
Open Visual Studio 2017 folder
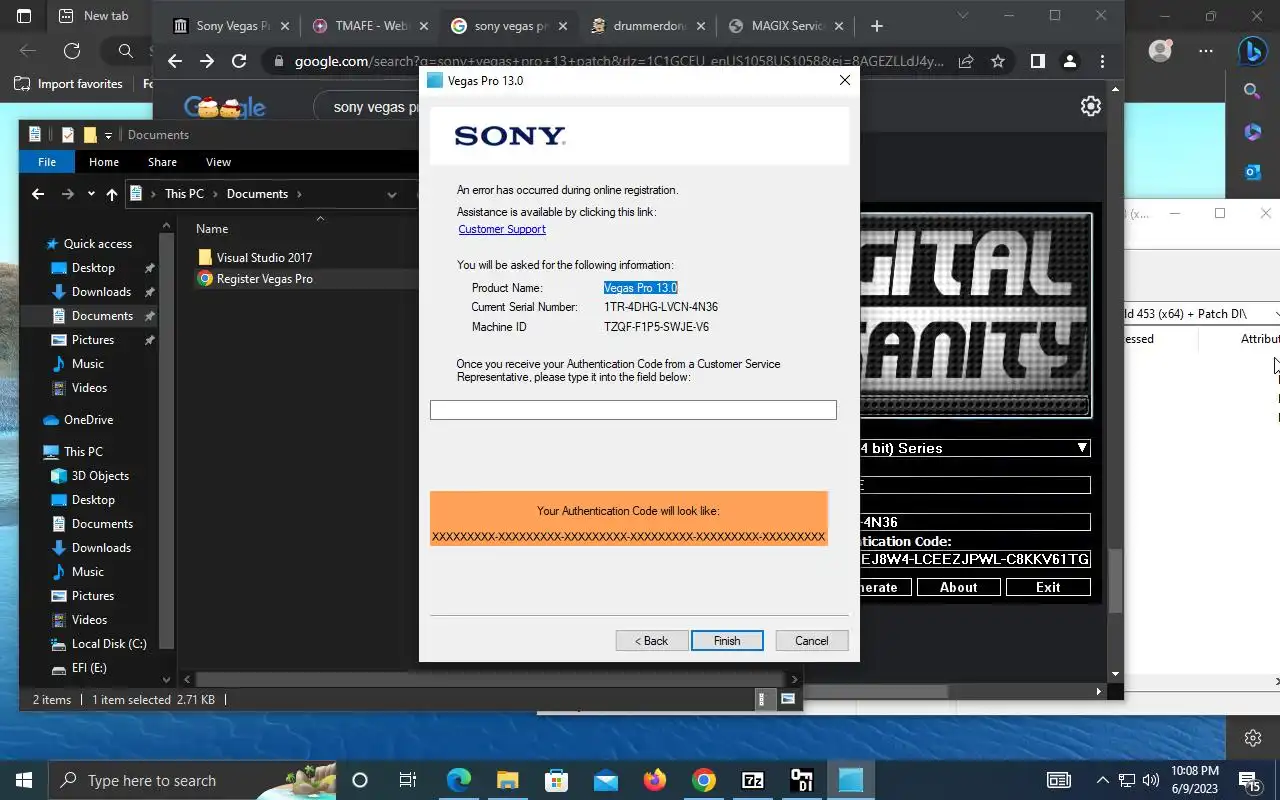(x=264, y=257)
